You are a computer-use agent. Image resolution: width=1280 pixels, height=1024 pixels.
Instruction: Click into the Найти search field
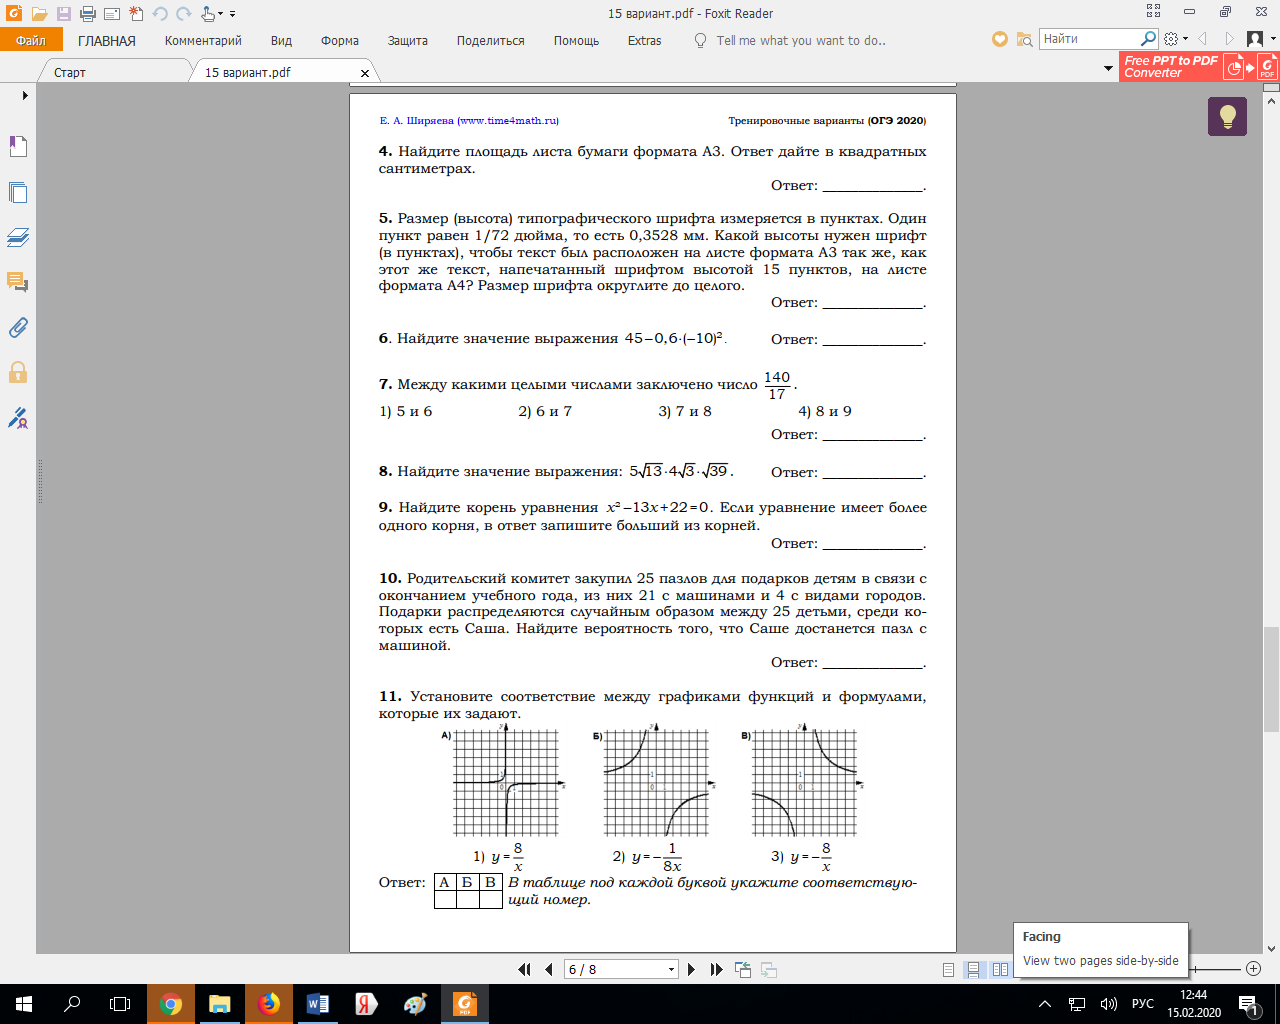click(1089, 39)
